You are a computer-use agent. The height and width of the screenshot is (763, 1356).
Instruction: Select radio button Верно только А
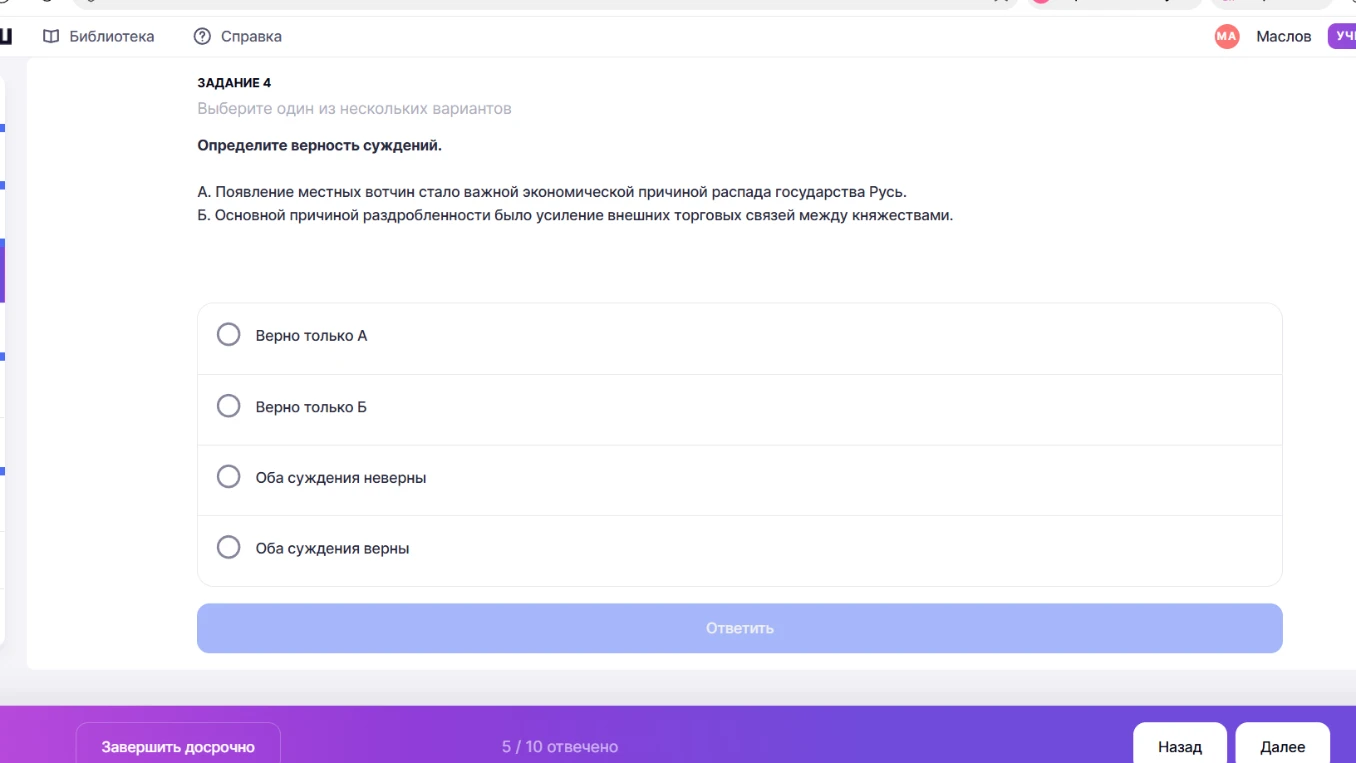point(229,334)
